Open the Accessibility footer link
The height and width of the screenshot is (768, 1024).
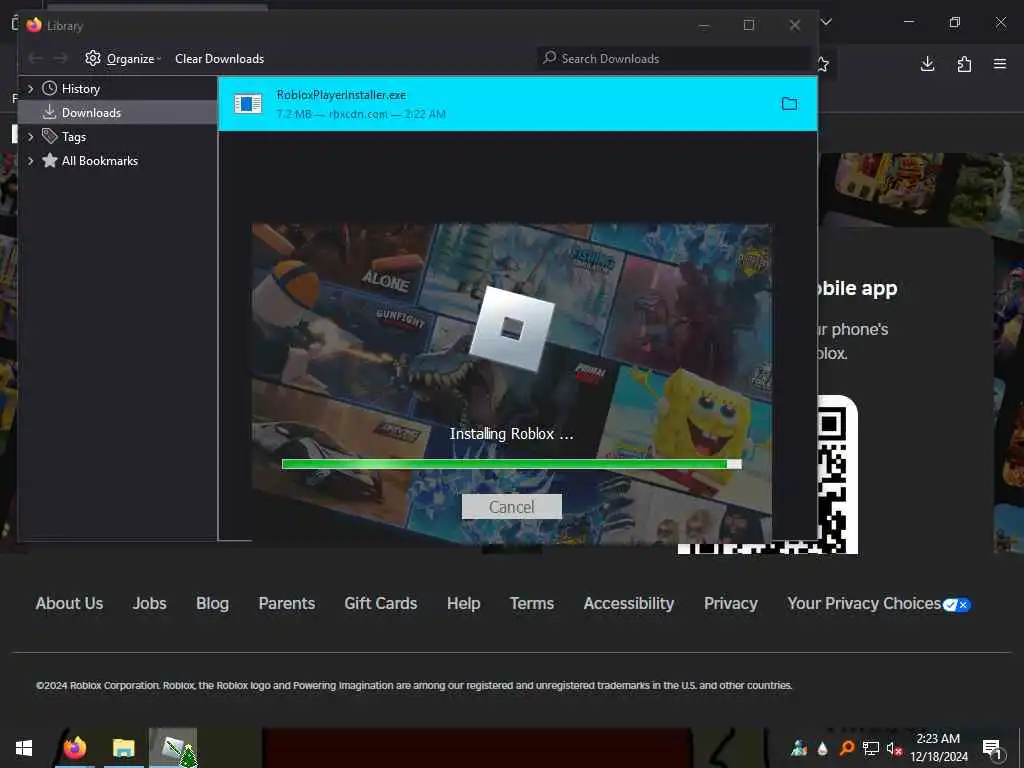pyautogui.click(x=629, y=603)
